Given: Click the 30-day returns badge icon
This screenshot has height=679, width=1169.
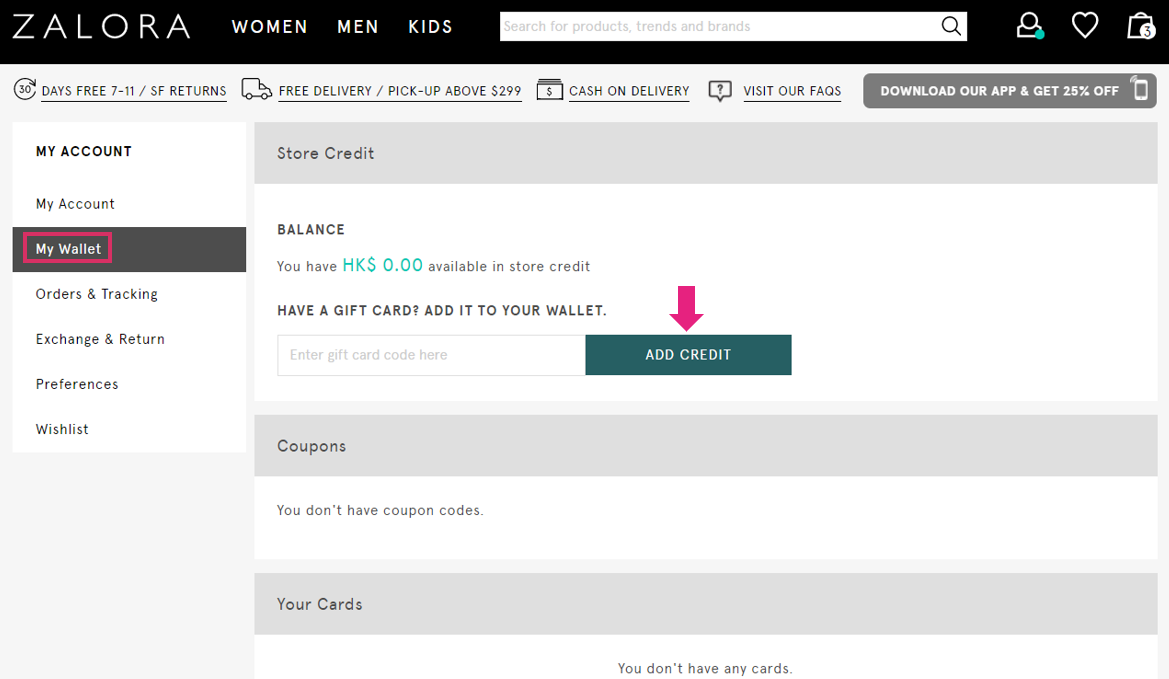Looking at the screenshot, I should (x=25, y=90).
